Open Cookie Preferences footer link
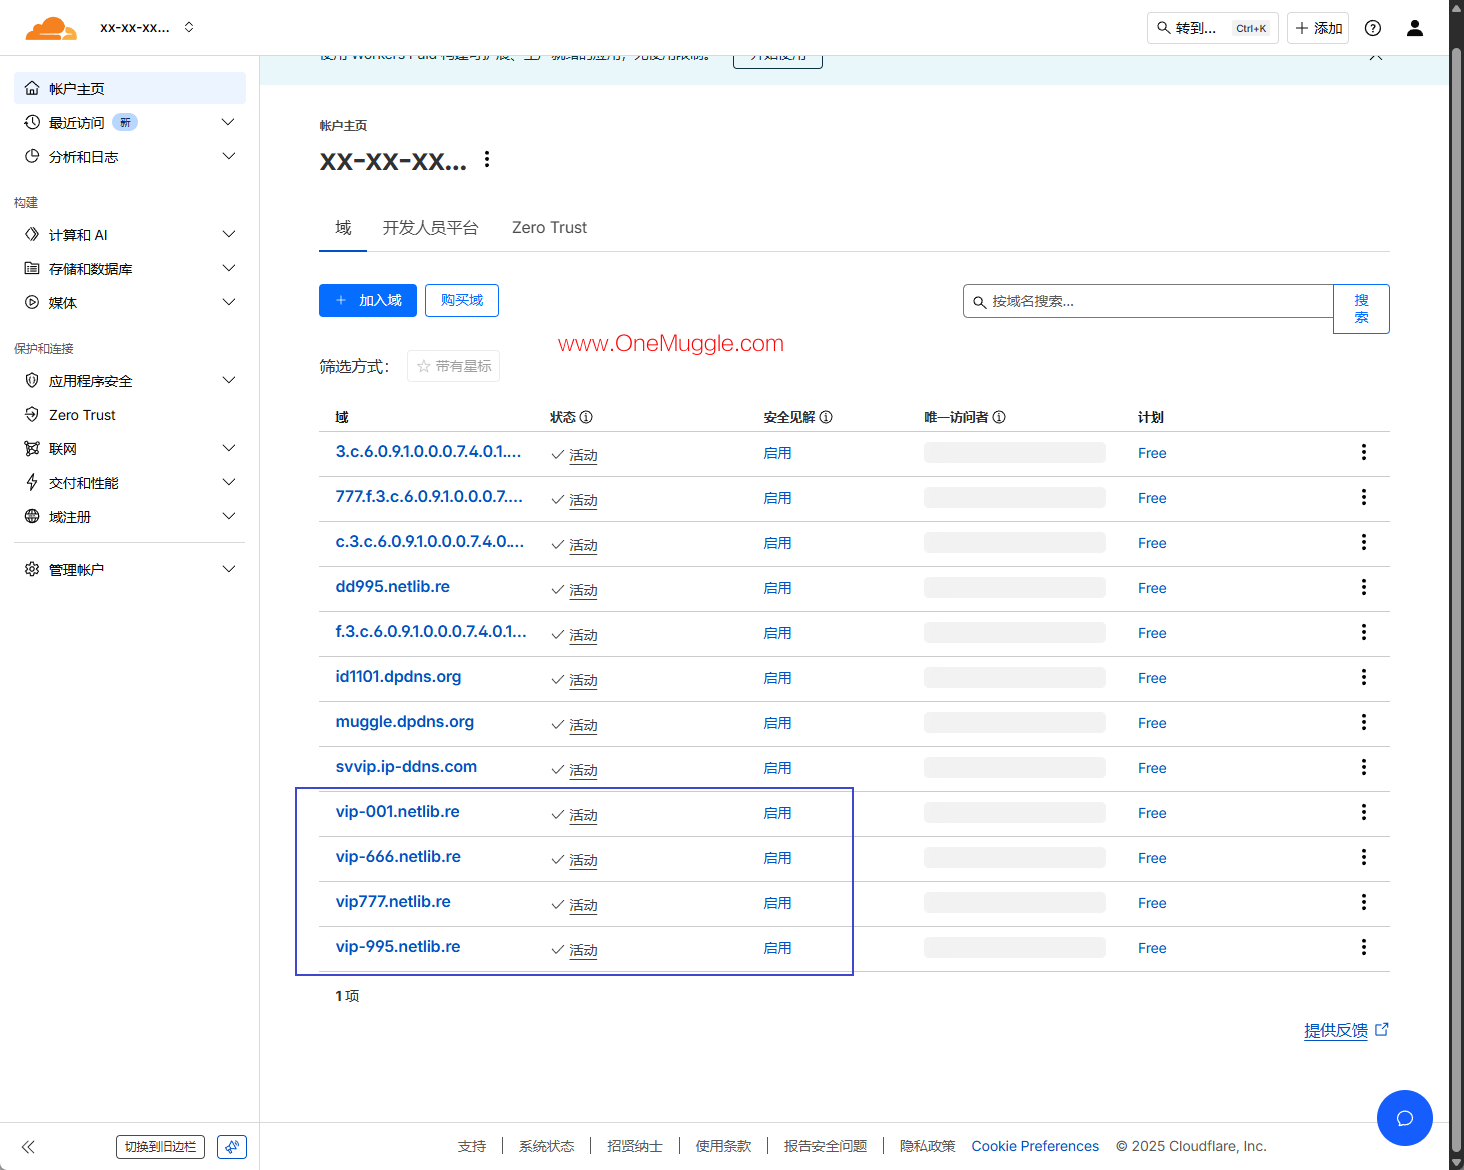The image size is (1464, 1170). pos(1035,1146)
